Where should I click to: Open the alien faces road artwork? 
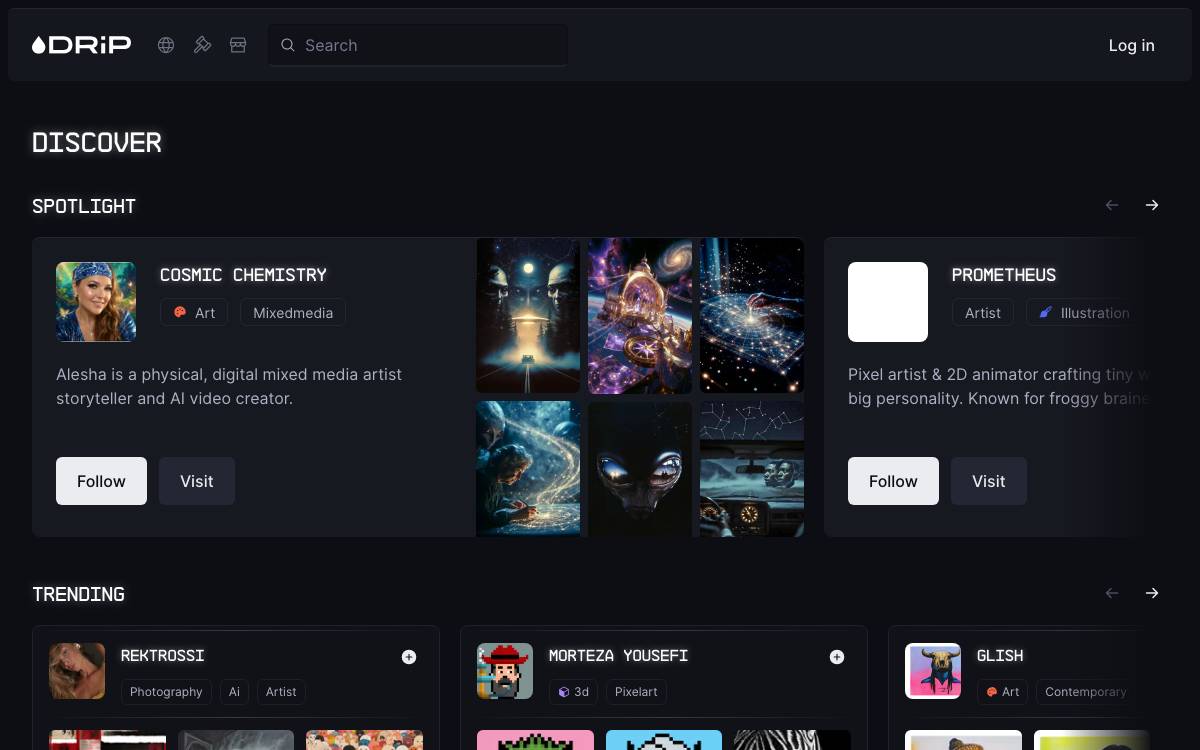tap(528, 315)
